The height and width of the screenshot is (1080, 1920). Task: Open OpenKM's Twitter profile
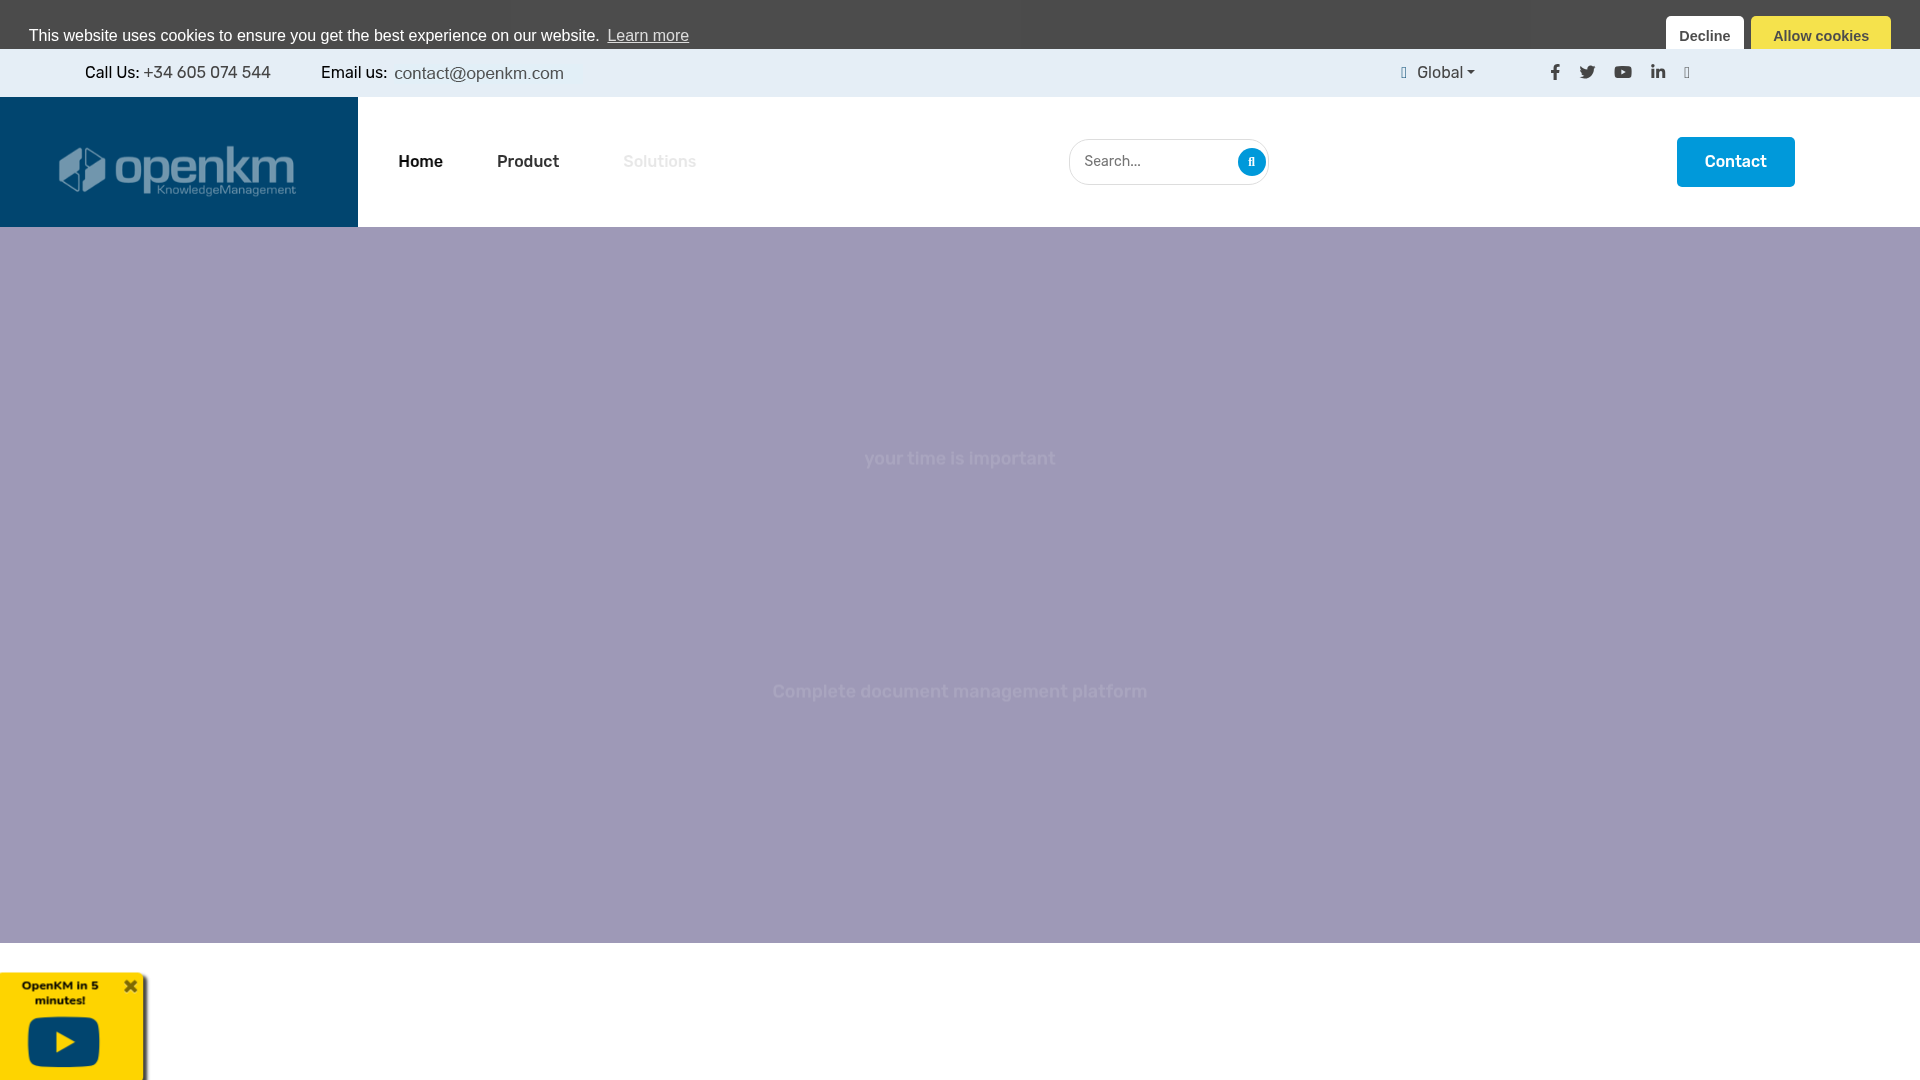click(1588, 72)
